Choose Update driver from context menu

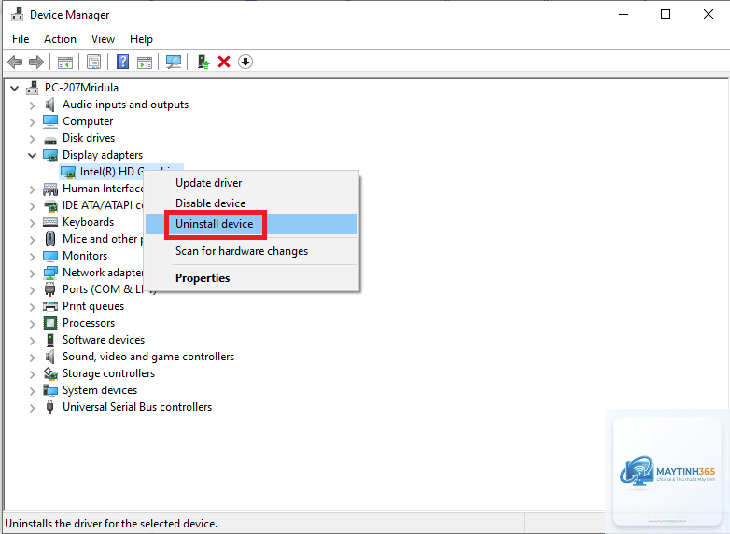(x=251, y=183)
